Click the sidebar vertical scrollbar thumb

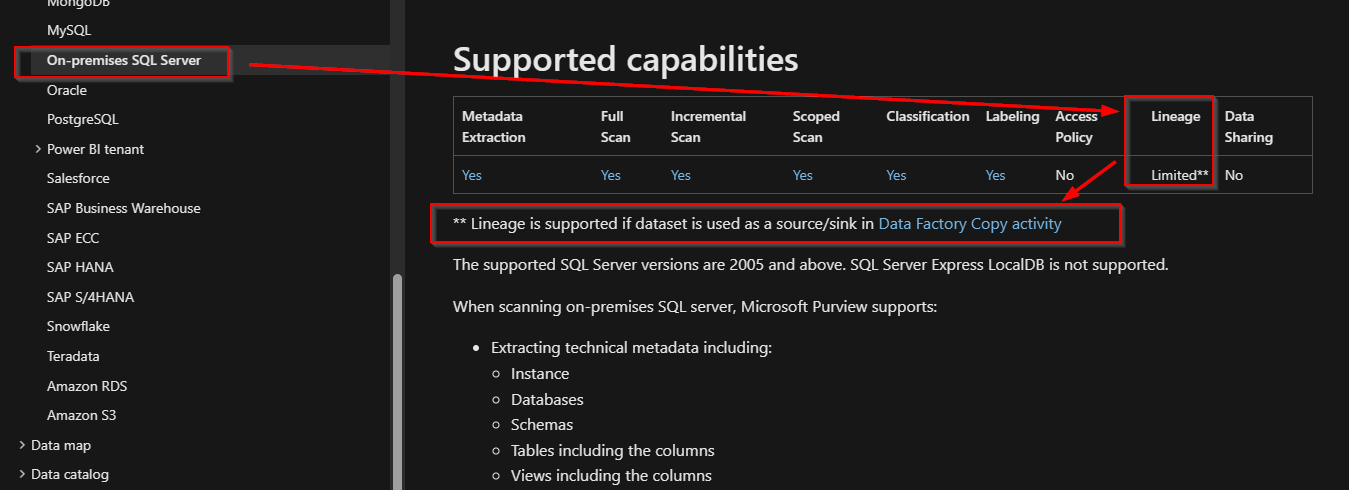397,380
